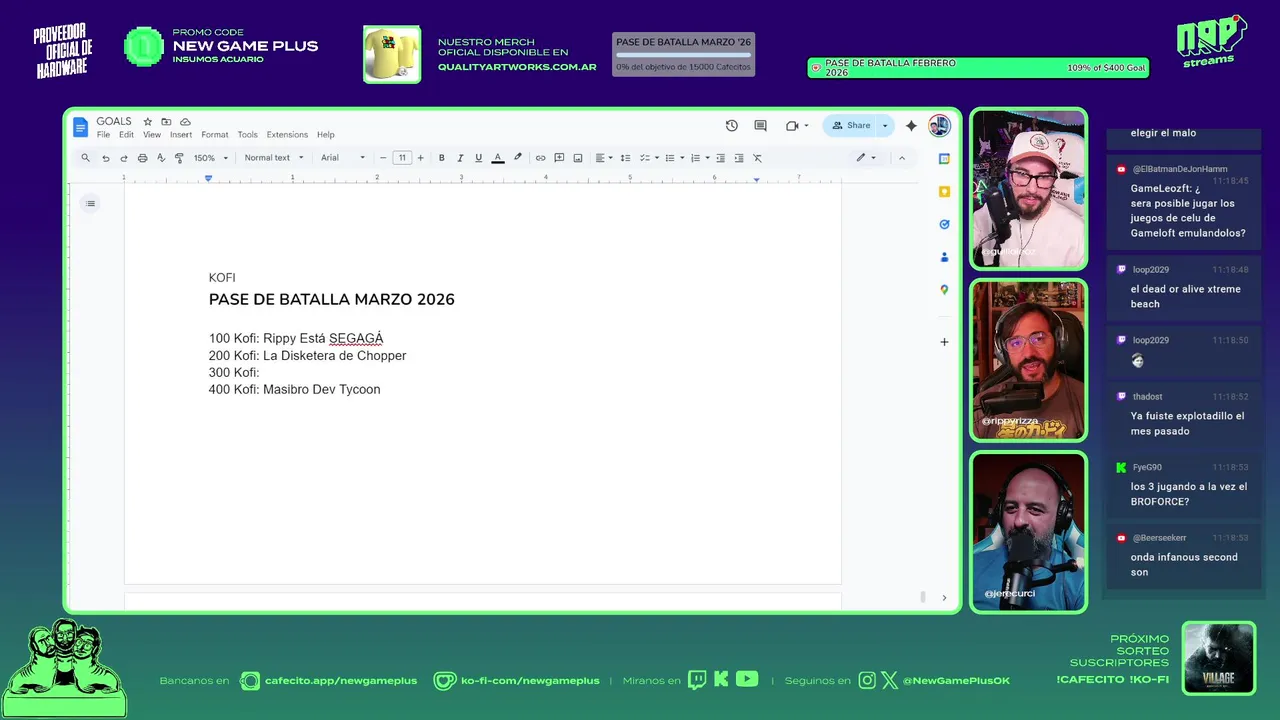Toggle italic formatting
The width and height of the screenshot is (1280, 720).
pos(460,158)
